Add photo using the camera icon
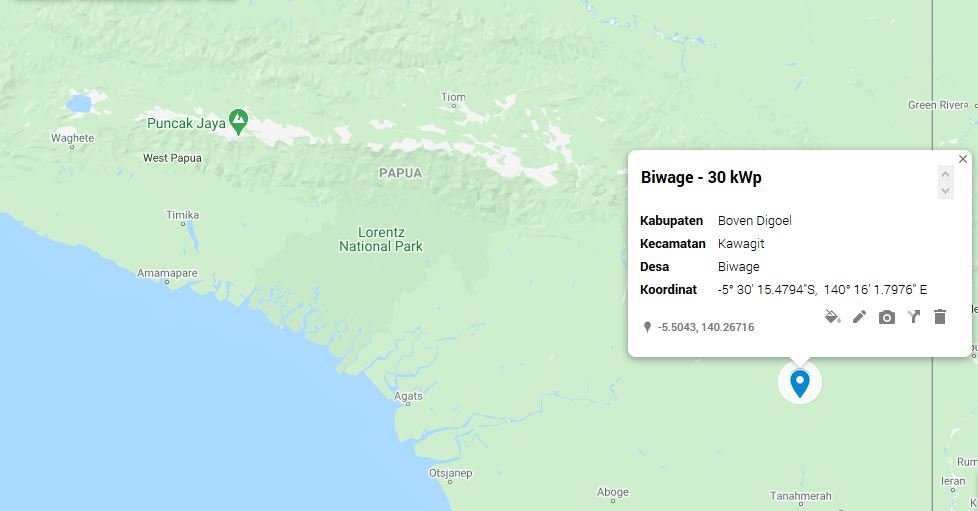Screen dimensions: 978x511 click(886, 318)
